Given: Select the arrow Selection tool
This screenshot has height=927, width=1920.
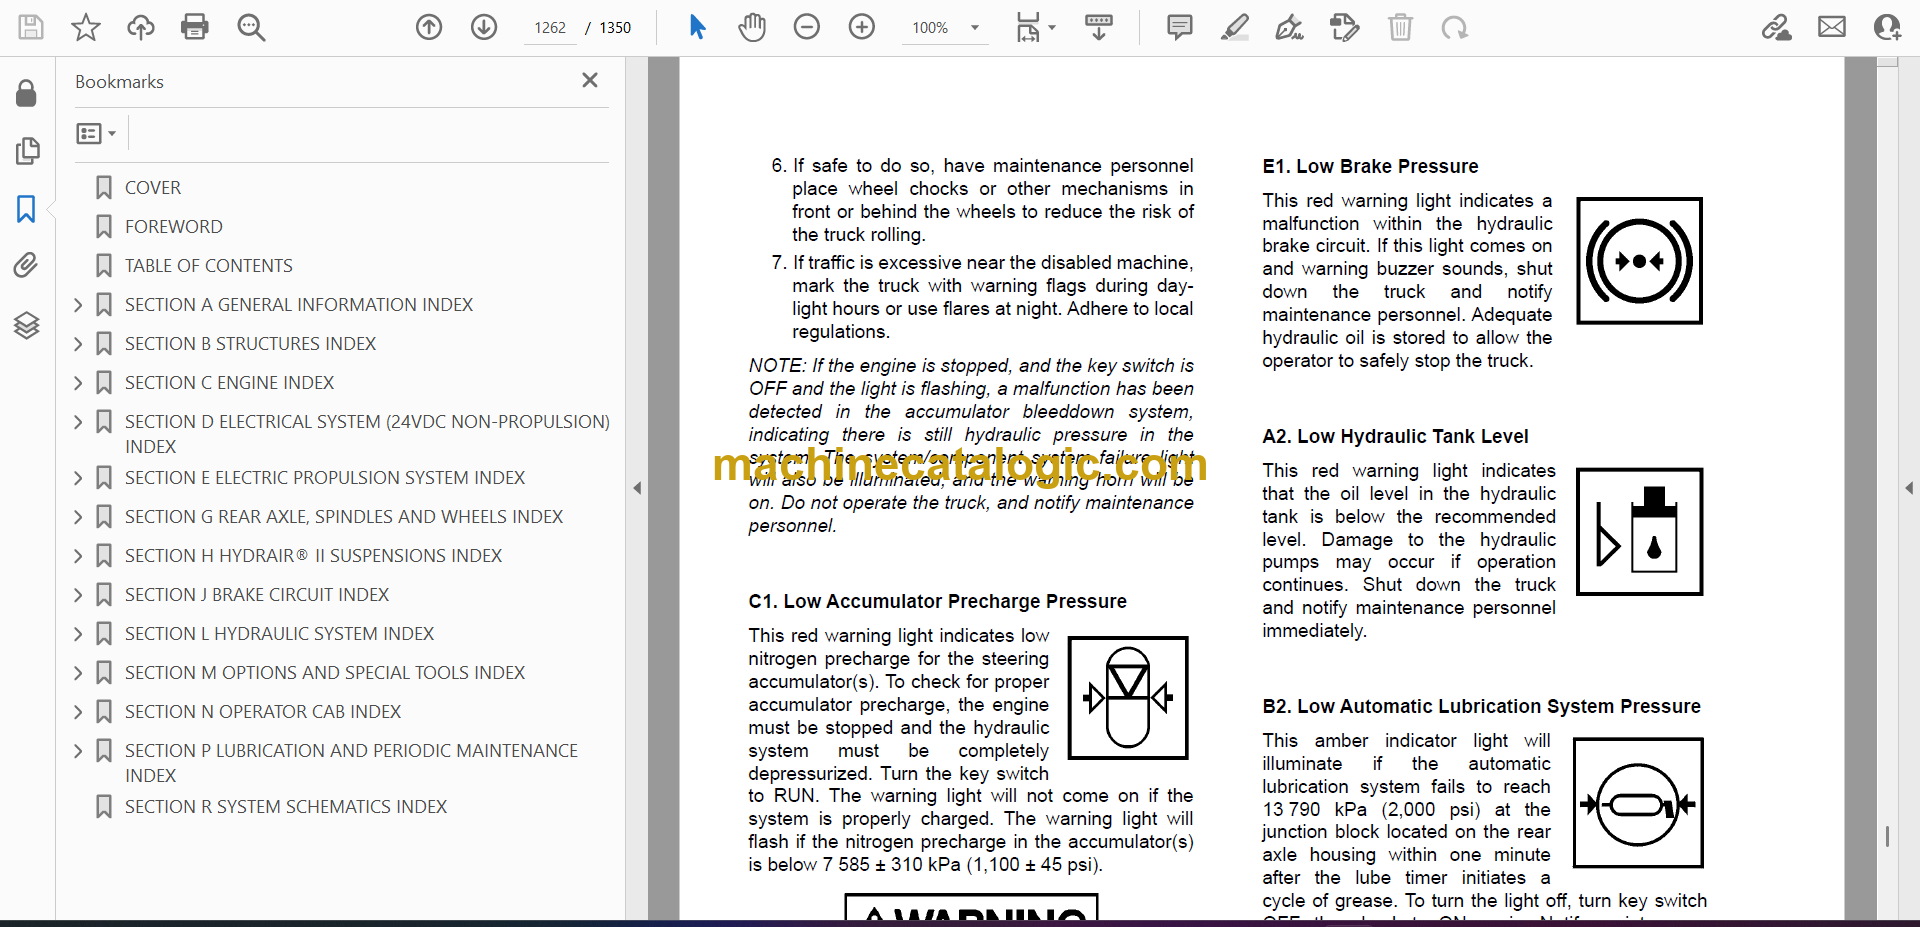Looking at the screenshot, I should pyautogui.click(x=697, y=27).
